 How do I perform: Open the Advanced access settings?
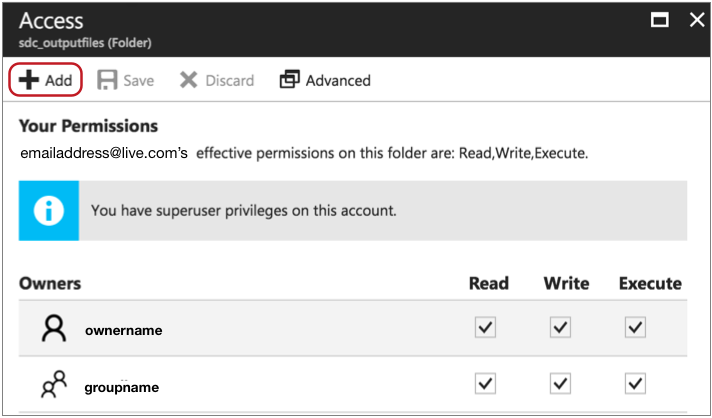tap(325, 80)
